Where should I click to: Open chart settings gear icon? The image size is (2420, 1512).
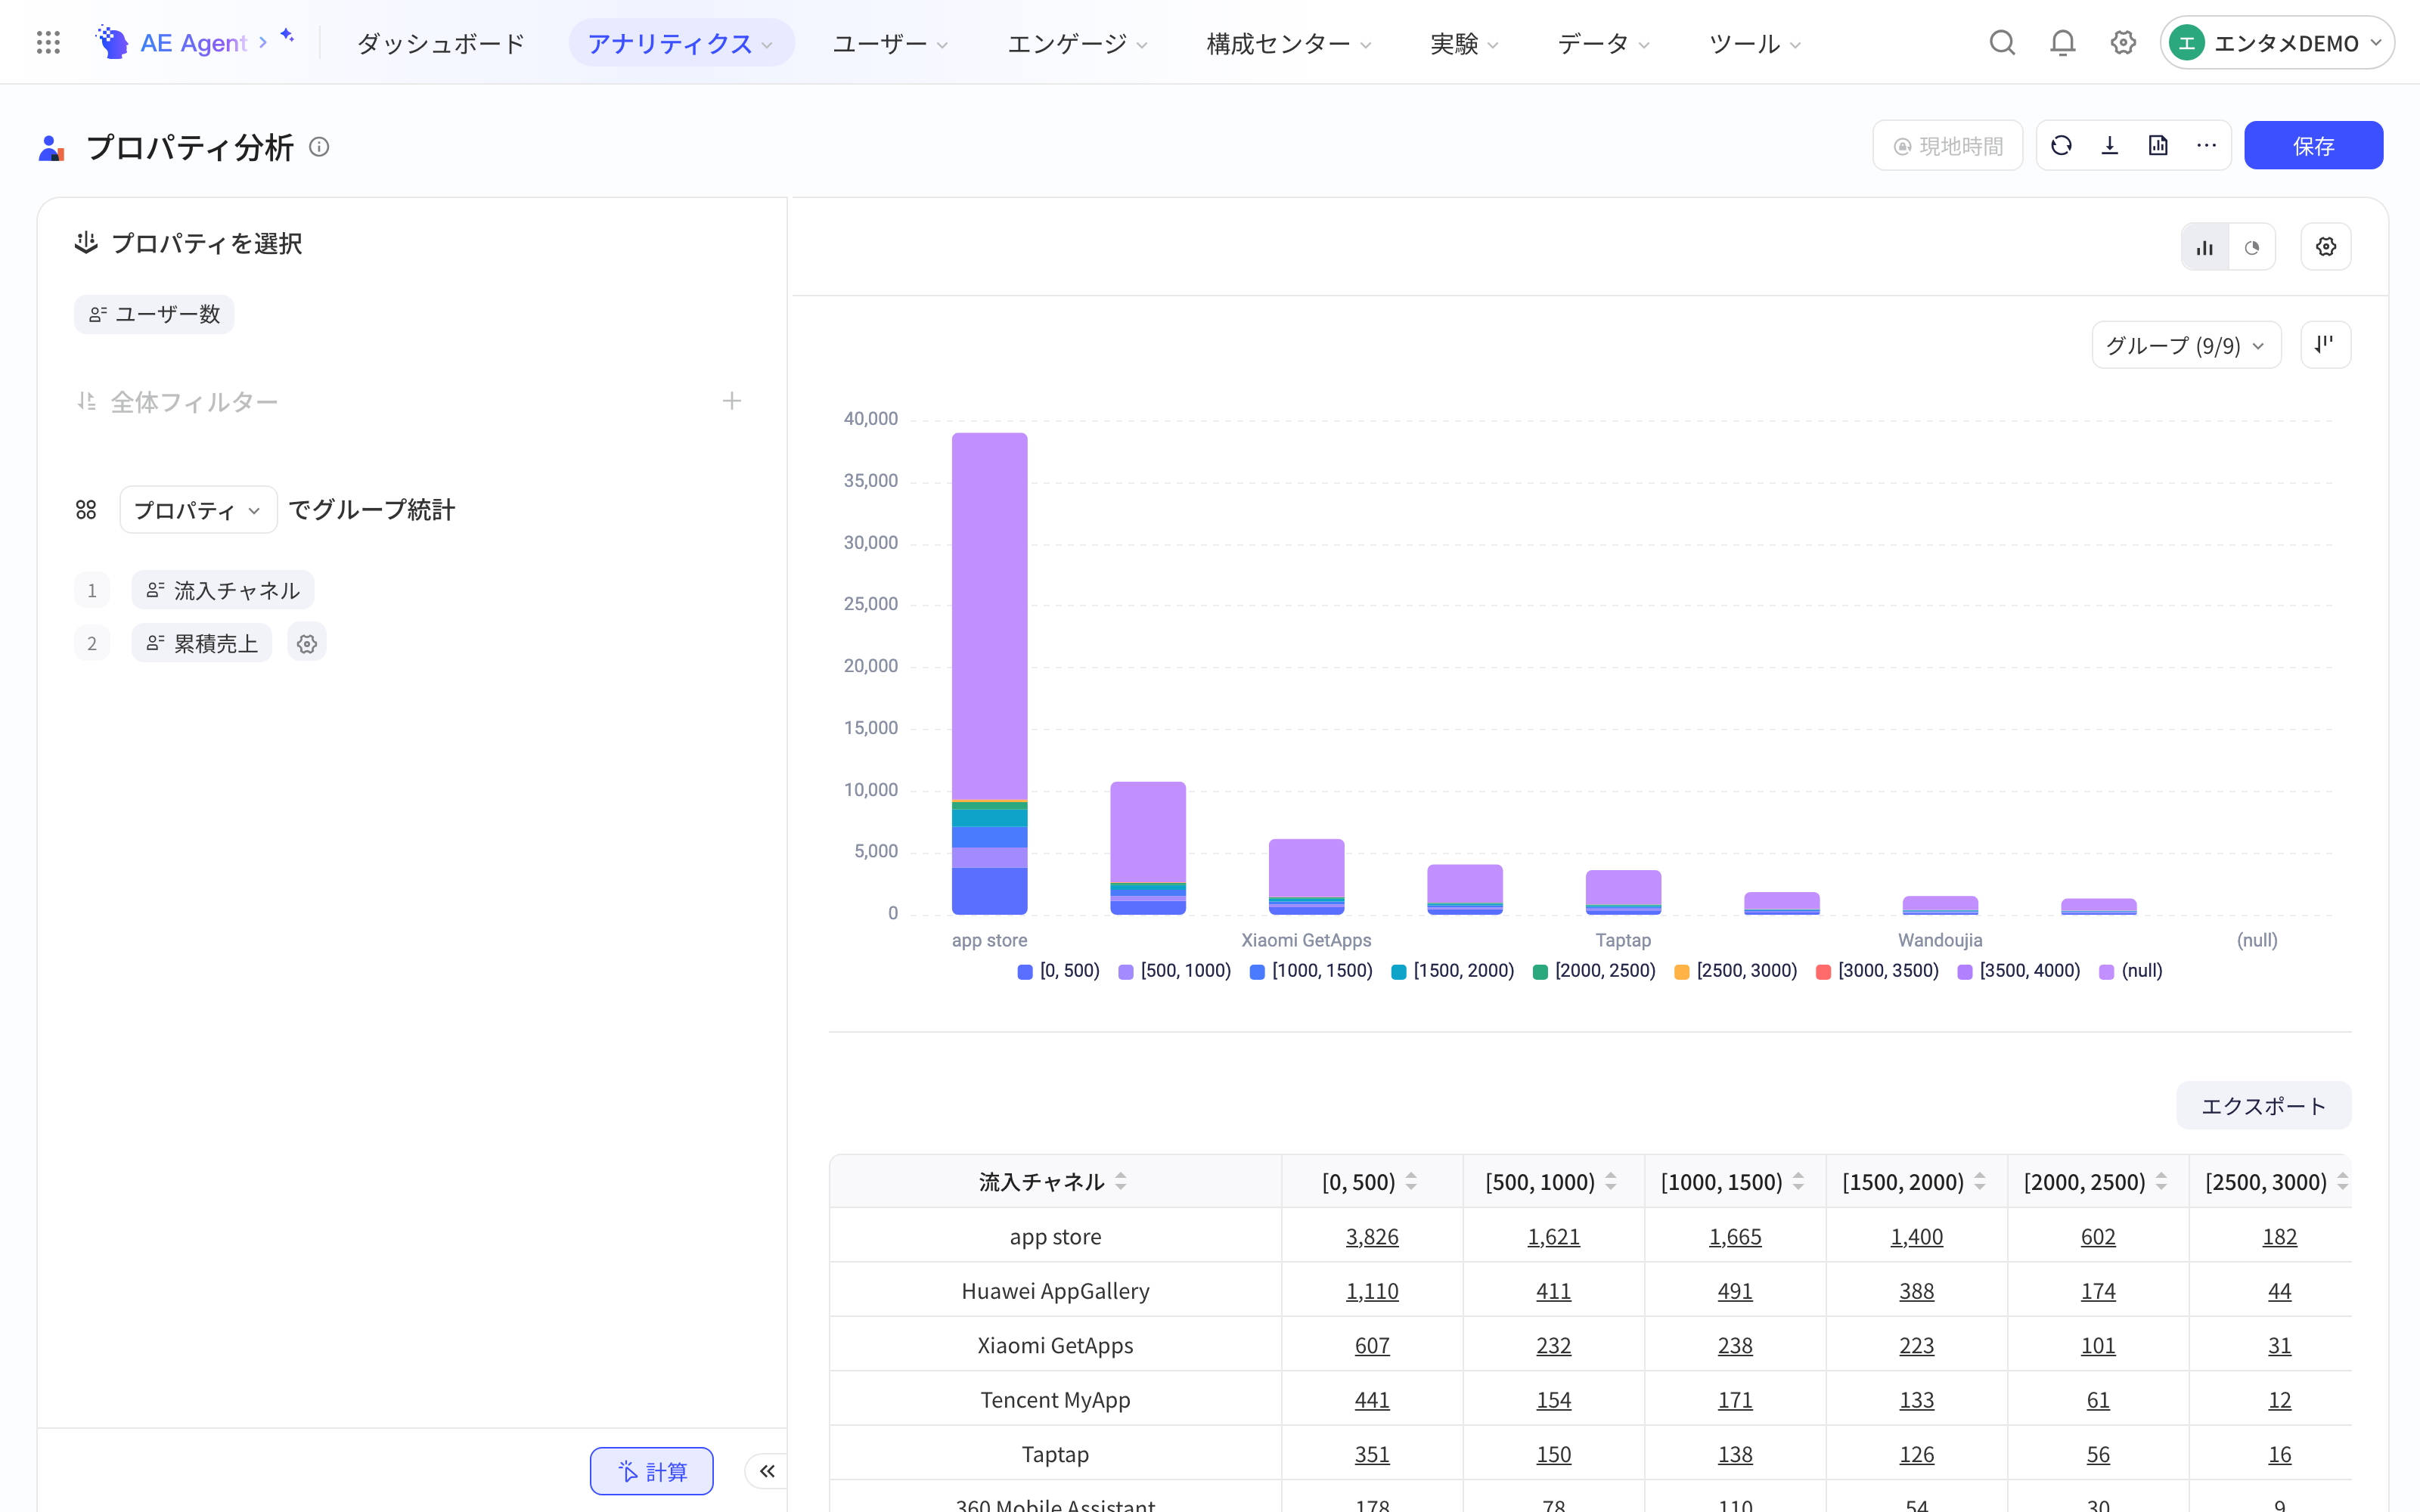click(2326, 247)
